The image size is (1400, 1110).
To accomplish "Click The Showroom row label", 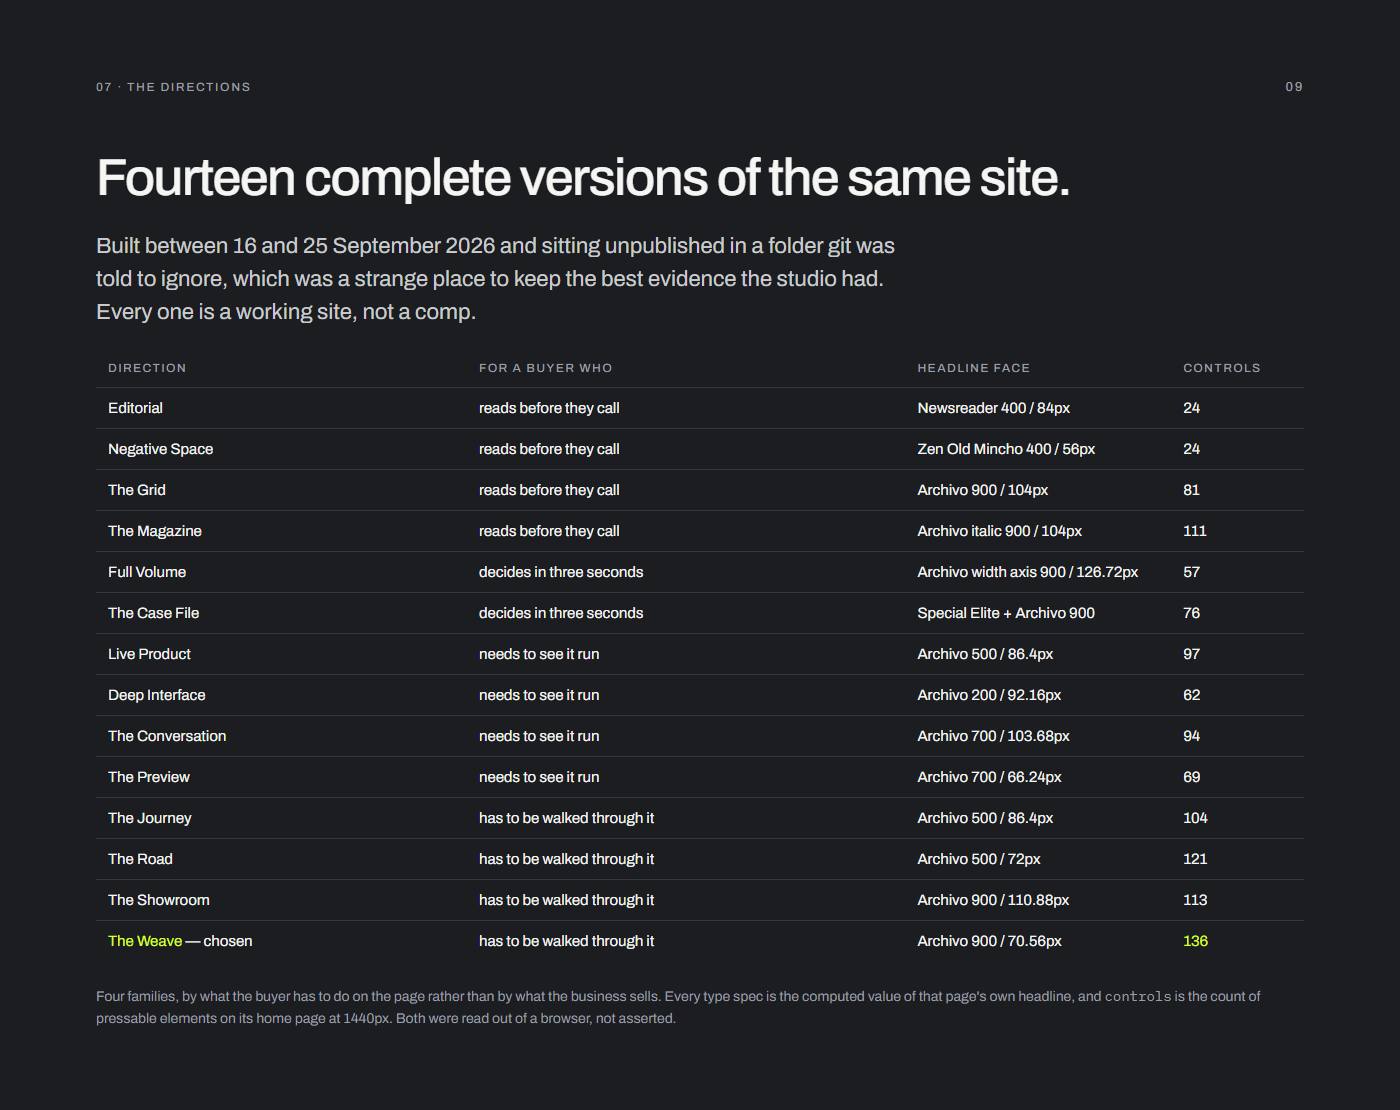I will [x=159, y=900].
